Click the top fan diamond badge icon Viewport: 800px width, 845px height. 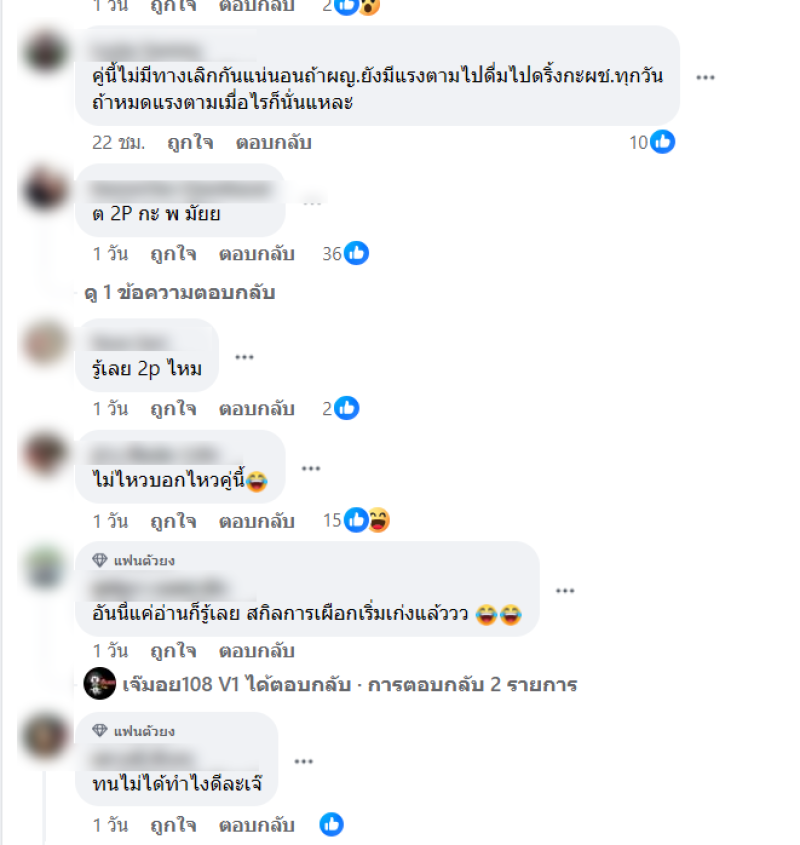[x=100, y=560]
